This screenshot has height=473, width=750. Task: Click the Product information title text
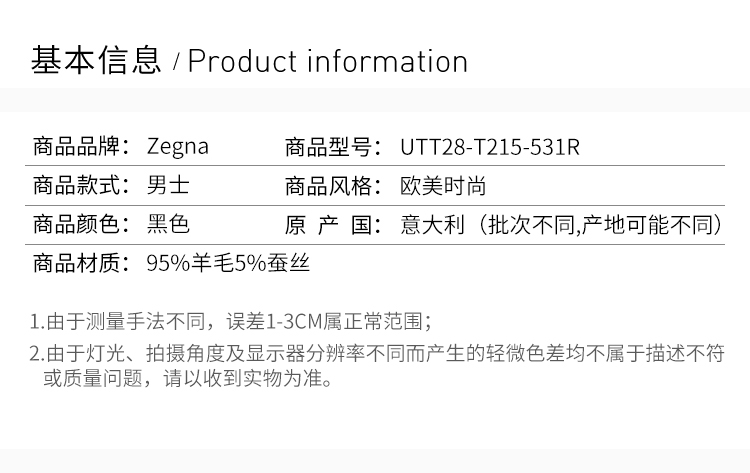[327, 62]
